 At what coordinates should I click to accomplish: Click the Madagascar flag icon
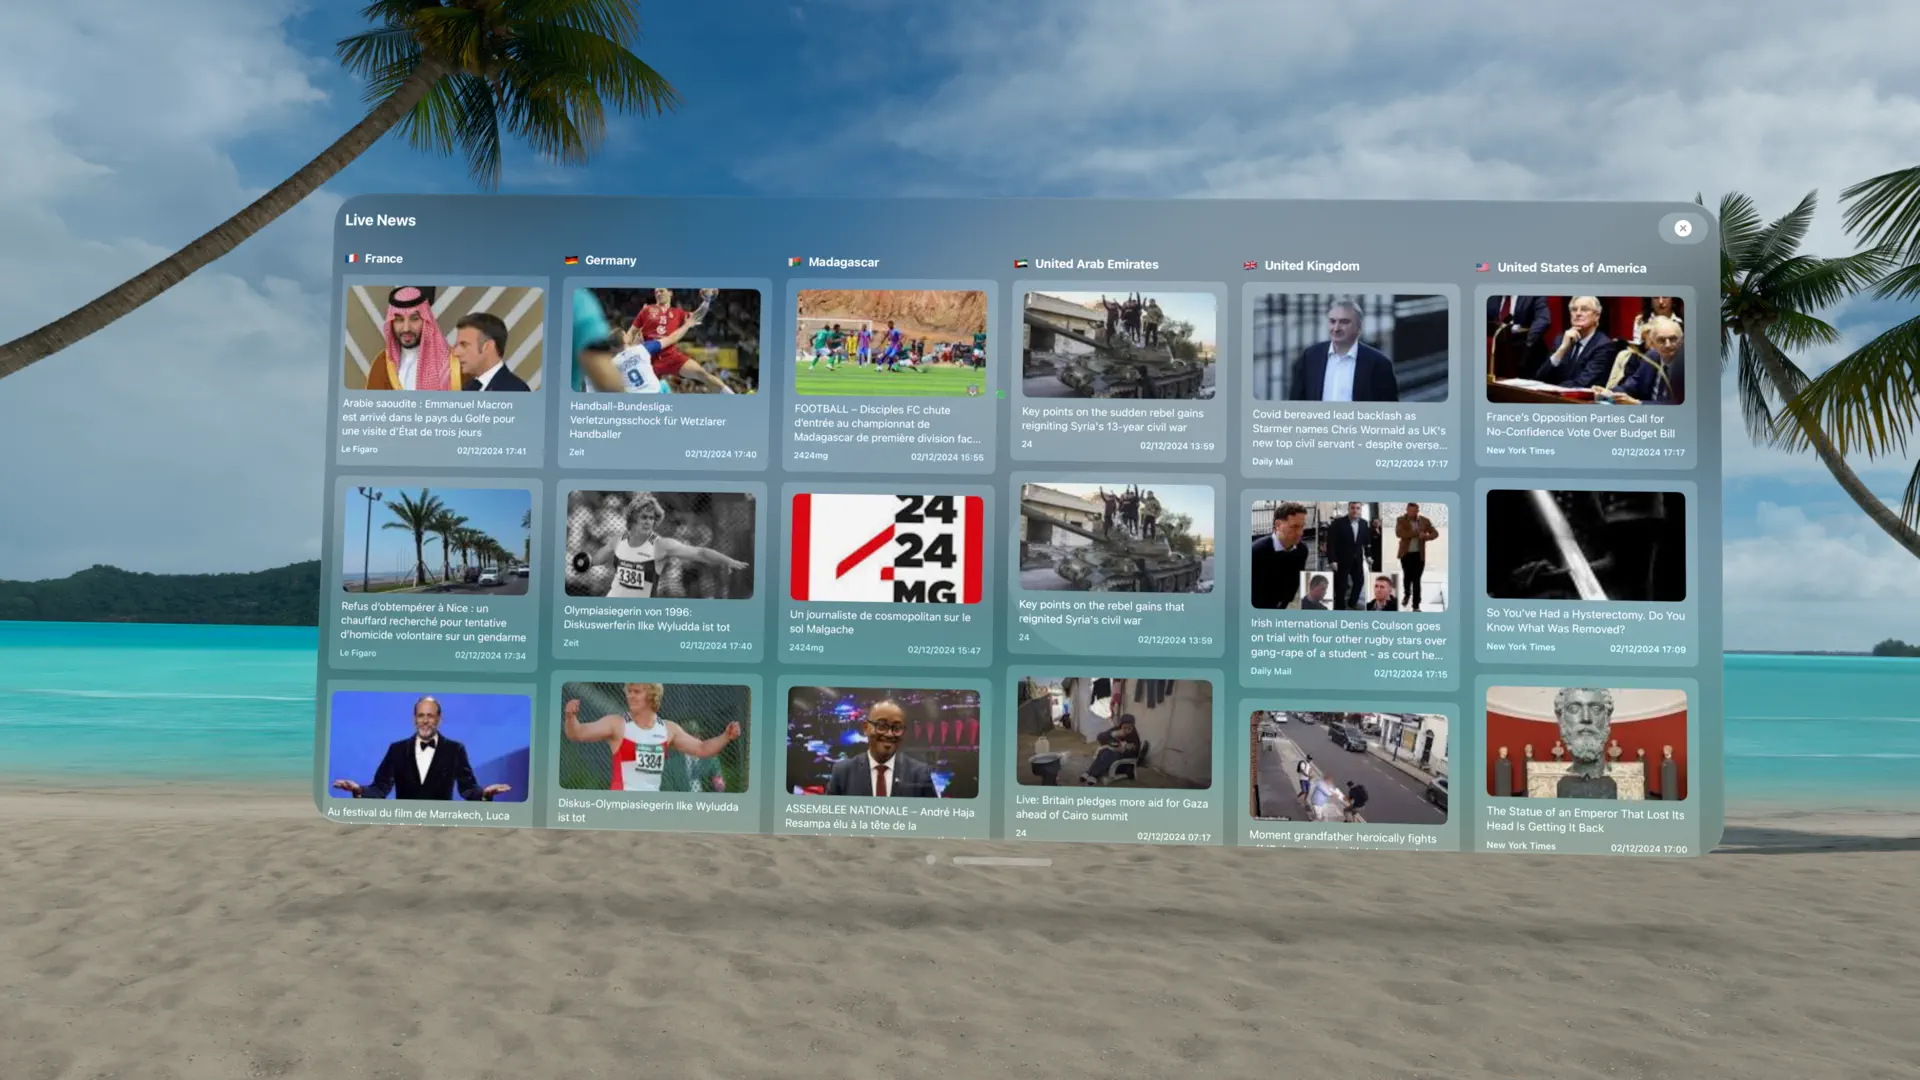(x=794, y=262)
